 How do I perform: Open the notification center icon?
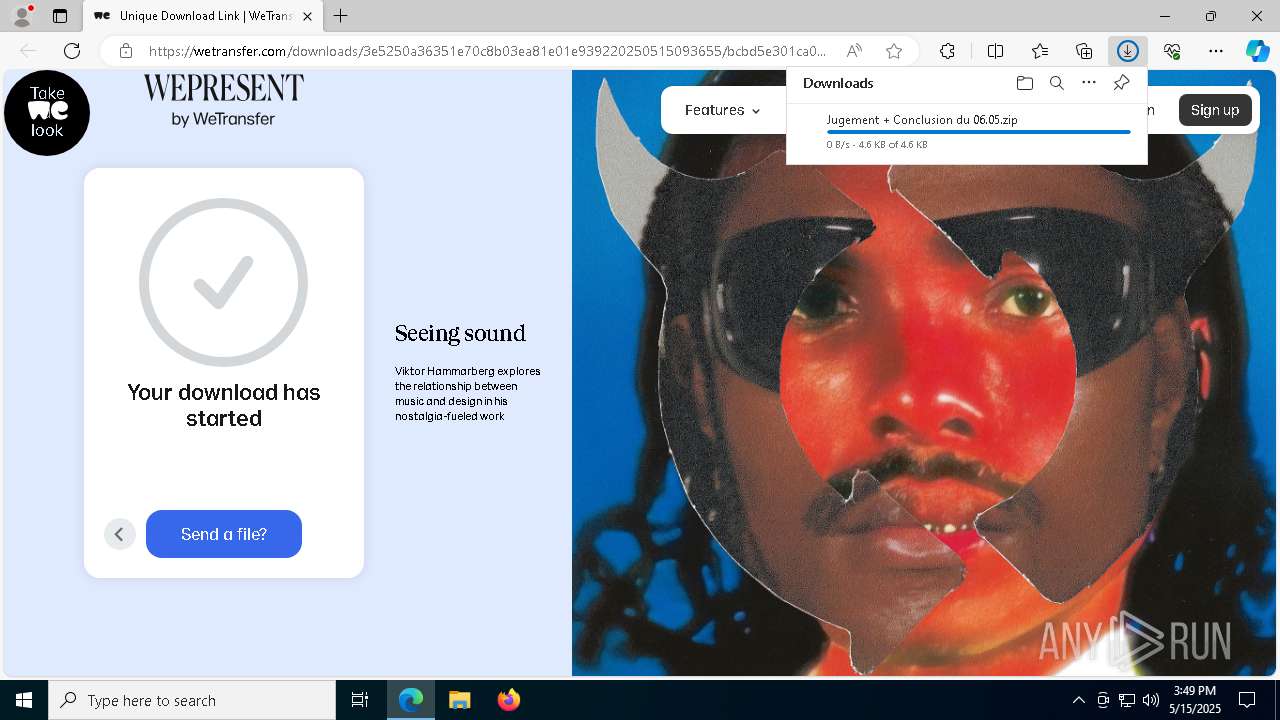coord(1247,700)
